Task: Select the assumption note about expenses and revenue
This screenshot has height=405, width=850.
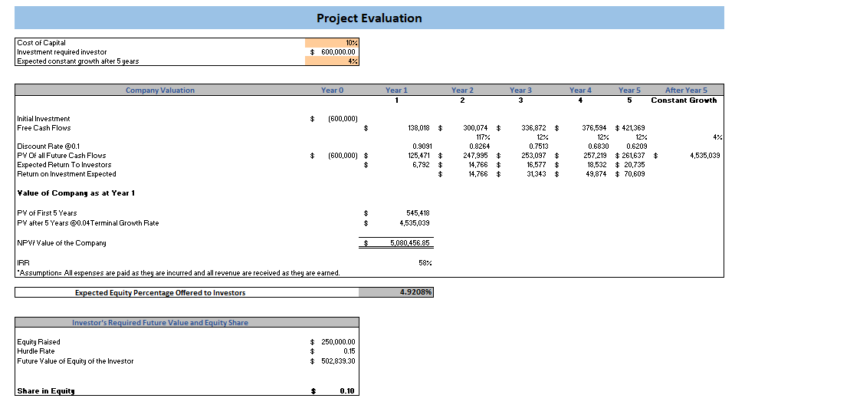Action: coord(178,273)
